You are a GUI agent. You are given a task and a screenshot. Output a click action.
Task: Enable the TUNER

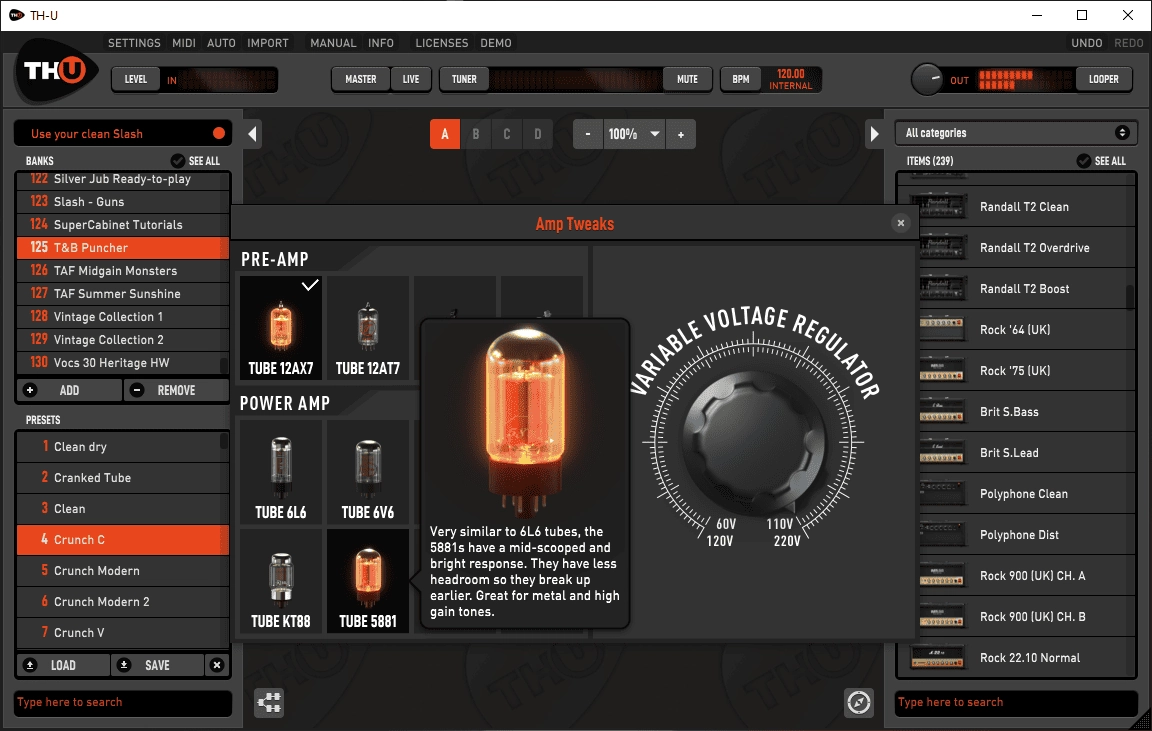464,79
